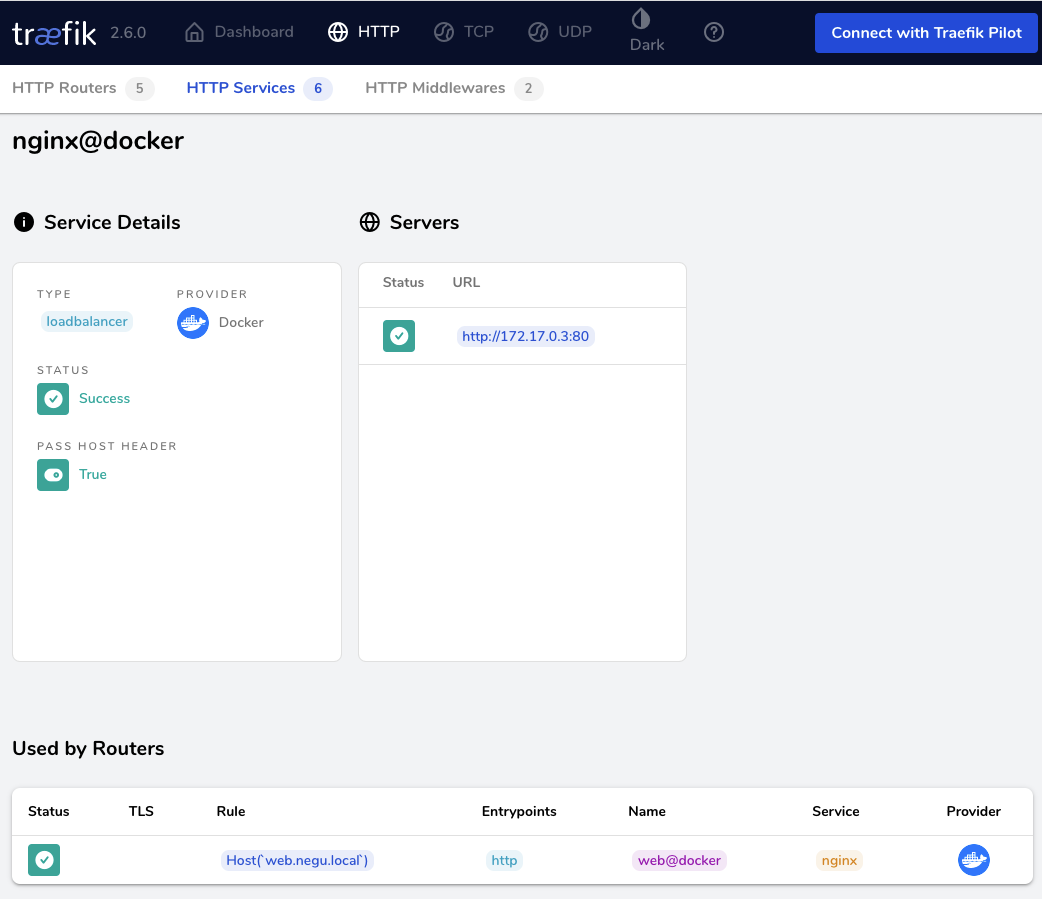Click the Dashboard home icon in navigation
The width and height of the screenshot is (1042, 899).
pos(194,31)
